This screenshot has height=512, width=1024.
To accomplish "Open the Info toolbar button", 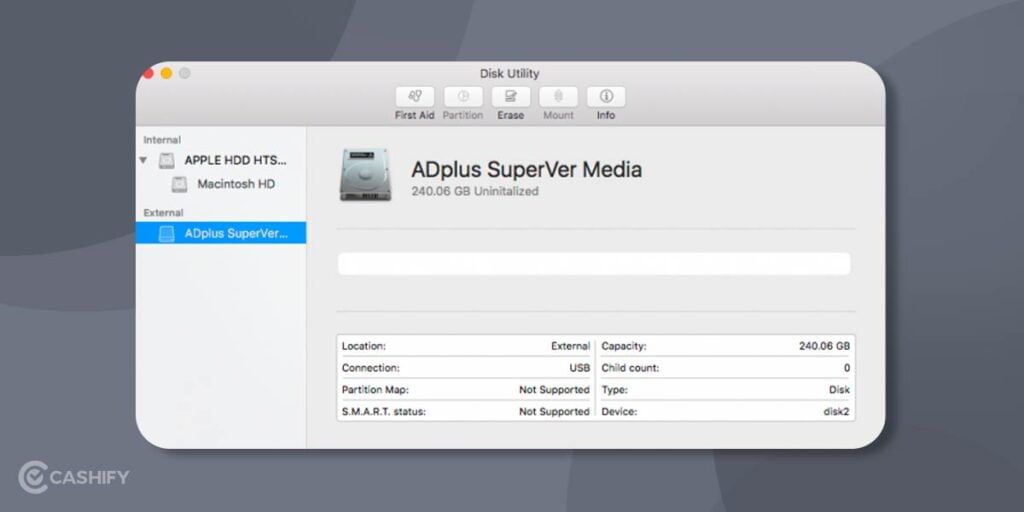I will [x=606, y=97].
